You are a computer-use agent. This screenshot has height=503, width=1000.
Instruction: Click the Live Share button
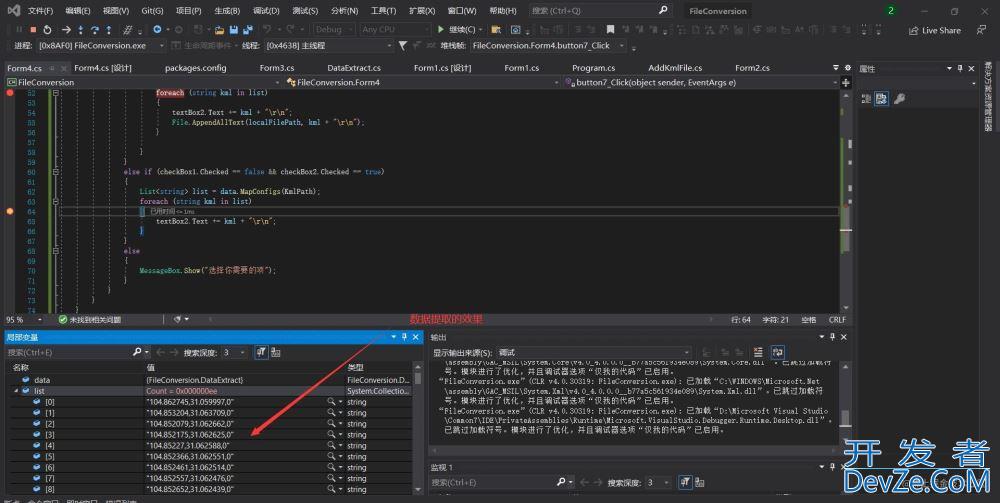[x=934, y=30]
